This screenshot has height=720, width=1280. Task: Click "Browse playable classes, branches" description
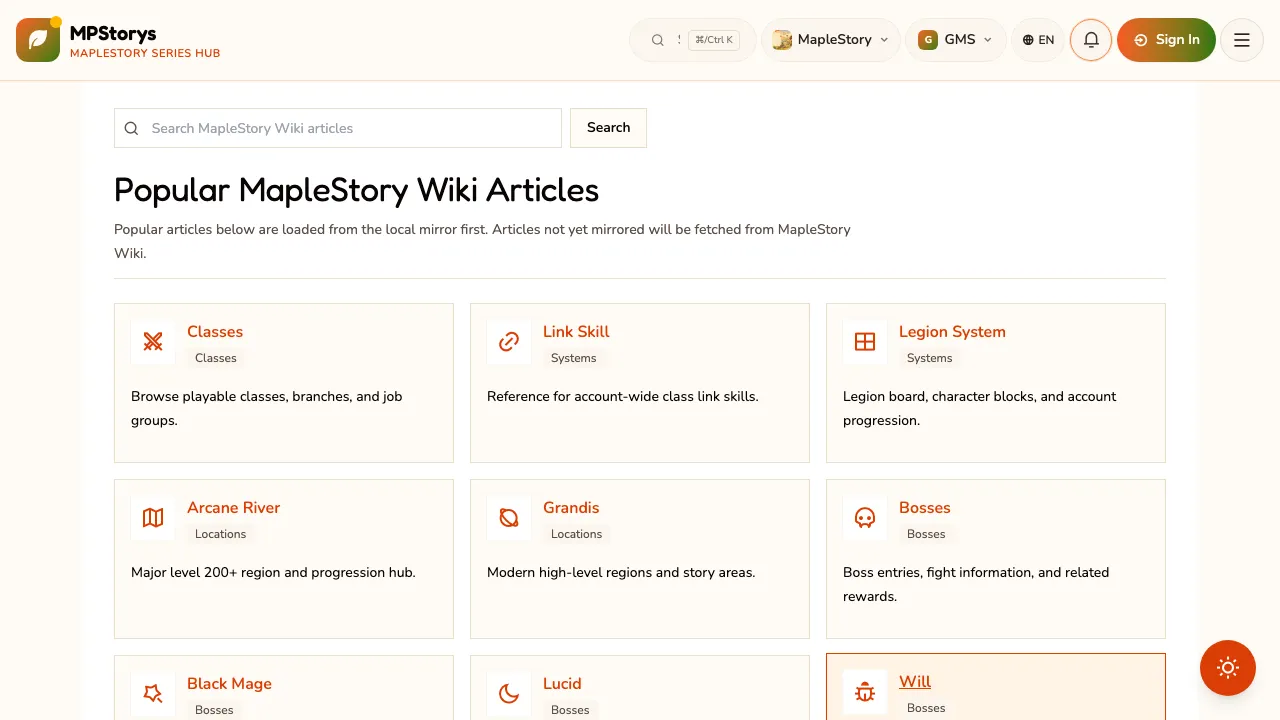point(267,408)
